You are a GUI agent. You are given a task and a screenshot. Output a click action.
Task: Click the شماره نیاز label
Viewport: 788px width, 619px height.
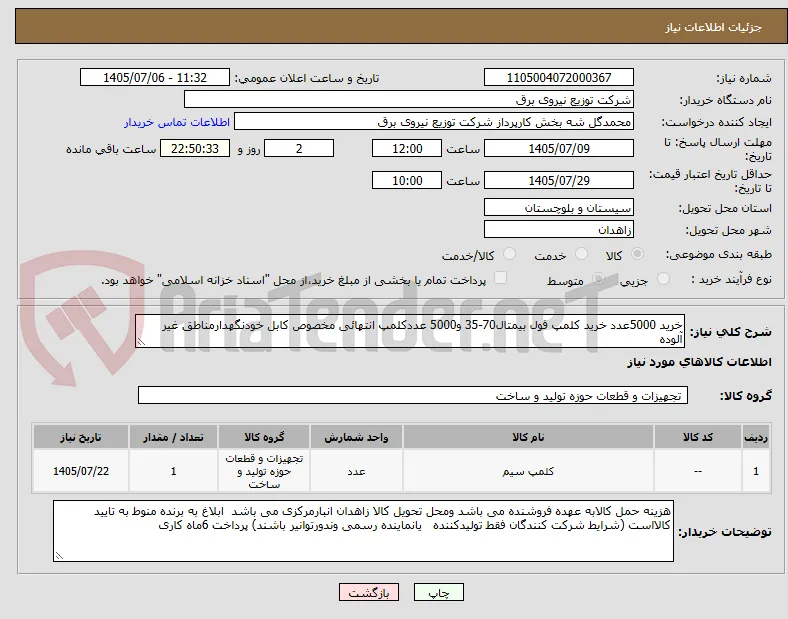click(x=744, y=78)
